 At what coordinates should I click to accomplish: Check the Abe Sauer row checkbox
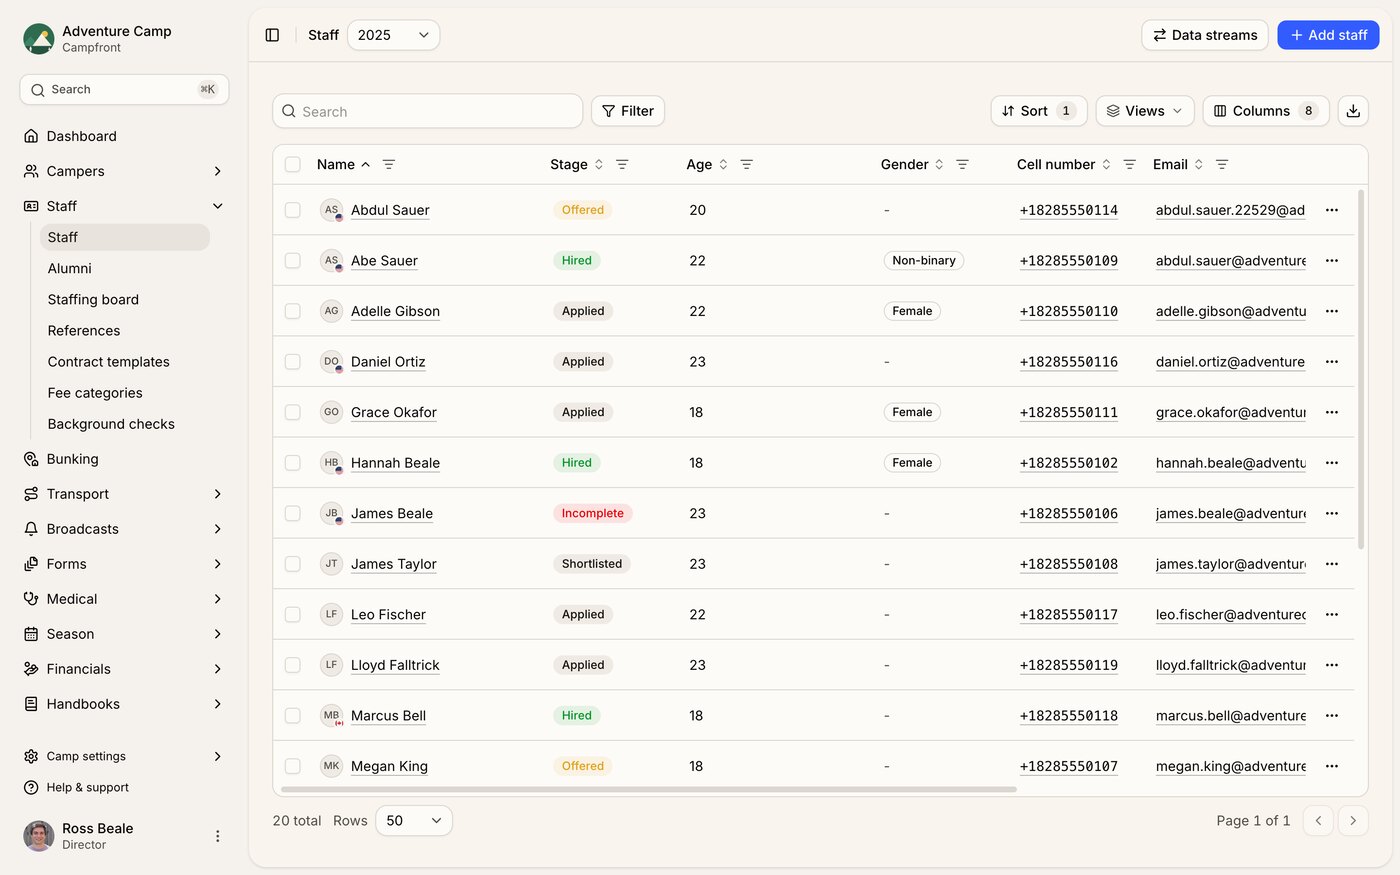tap(293, 260)
